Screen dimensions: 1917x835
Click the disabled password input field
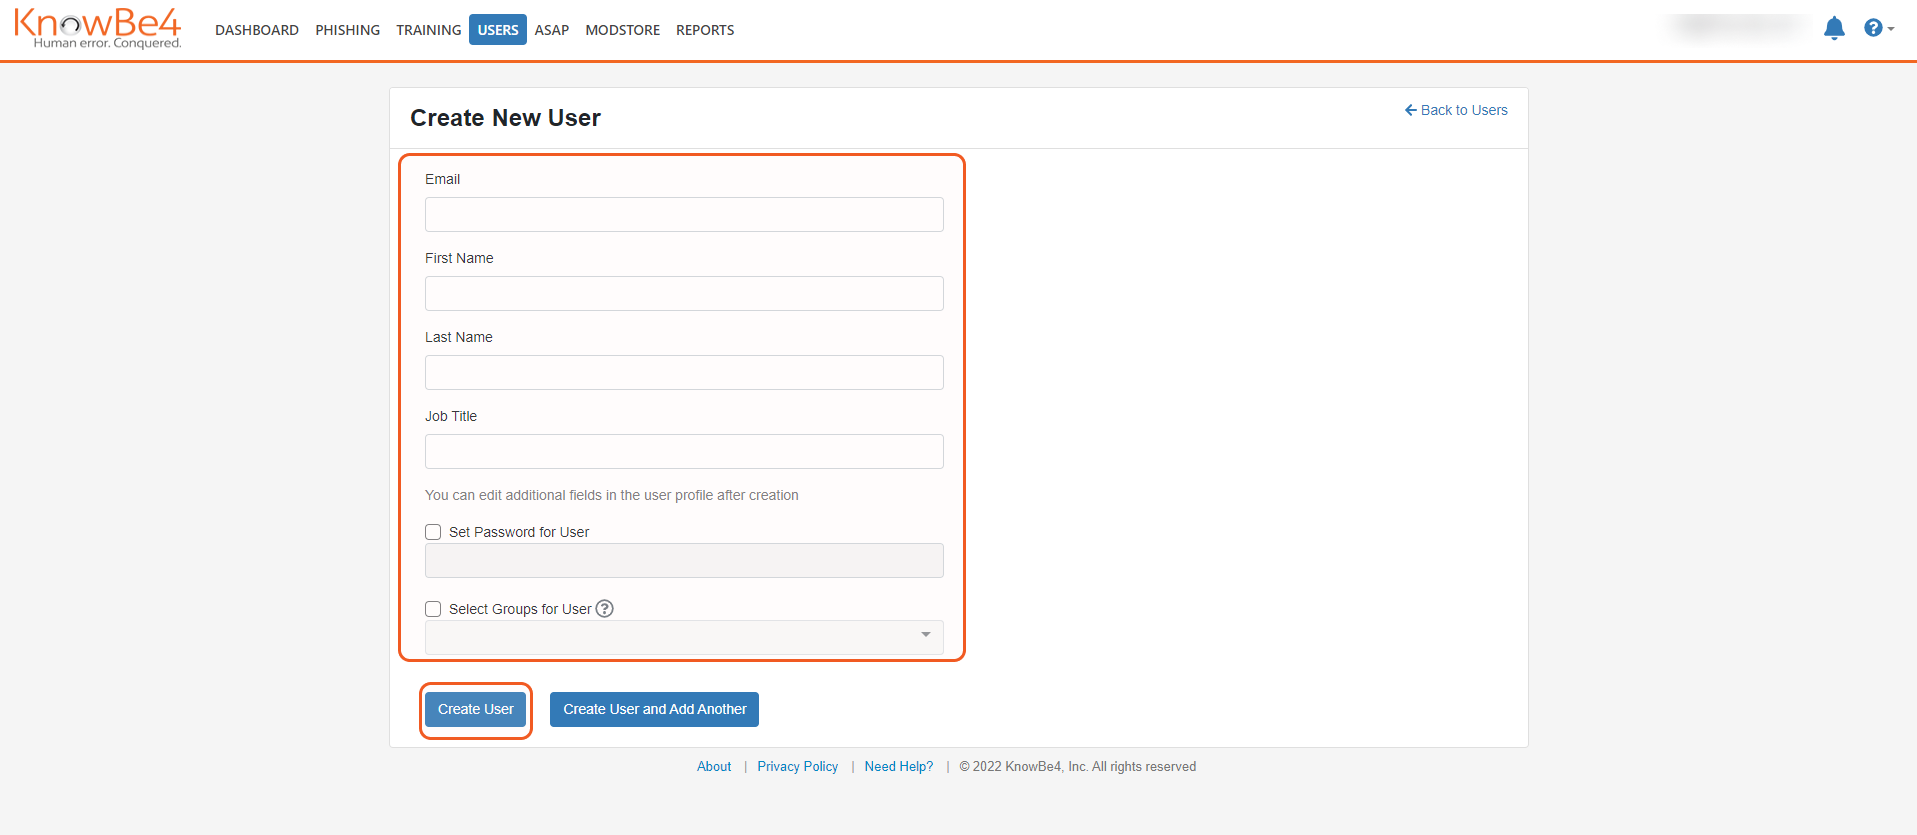pos(684,560)
